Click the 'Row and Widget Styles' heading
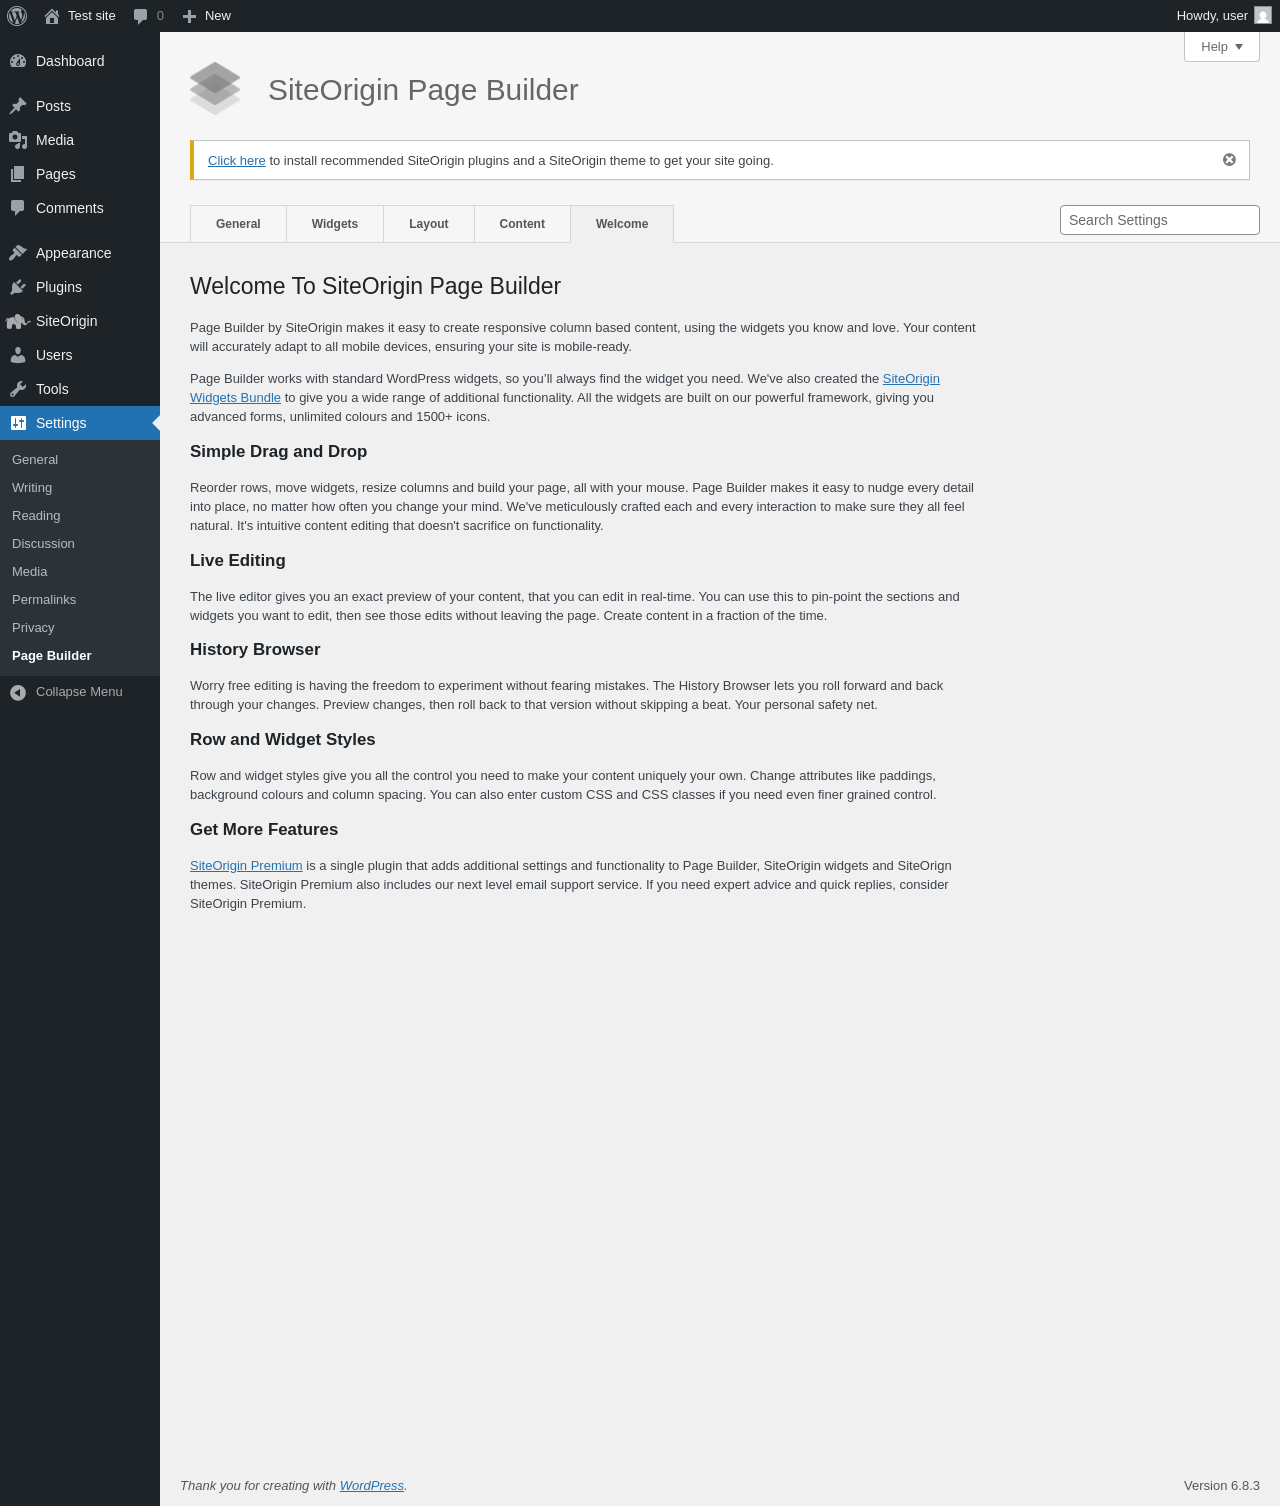The height and width of the screenshot is (1506, 1280). pos(283,740)
